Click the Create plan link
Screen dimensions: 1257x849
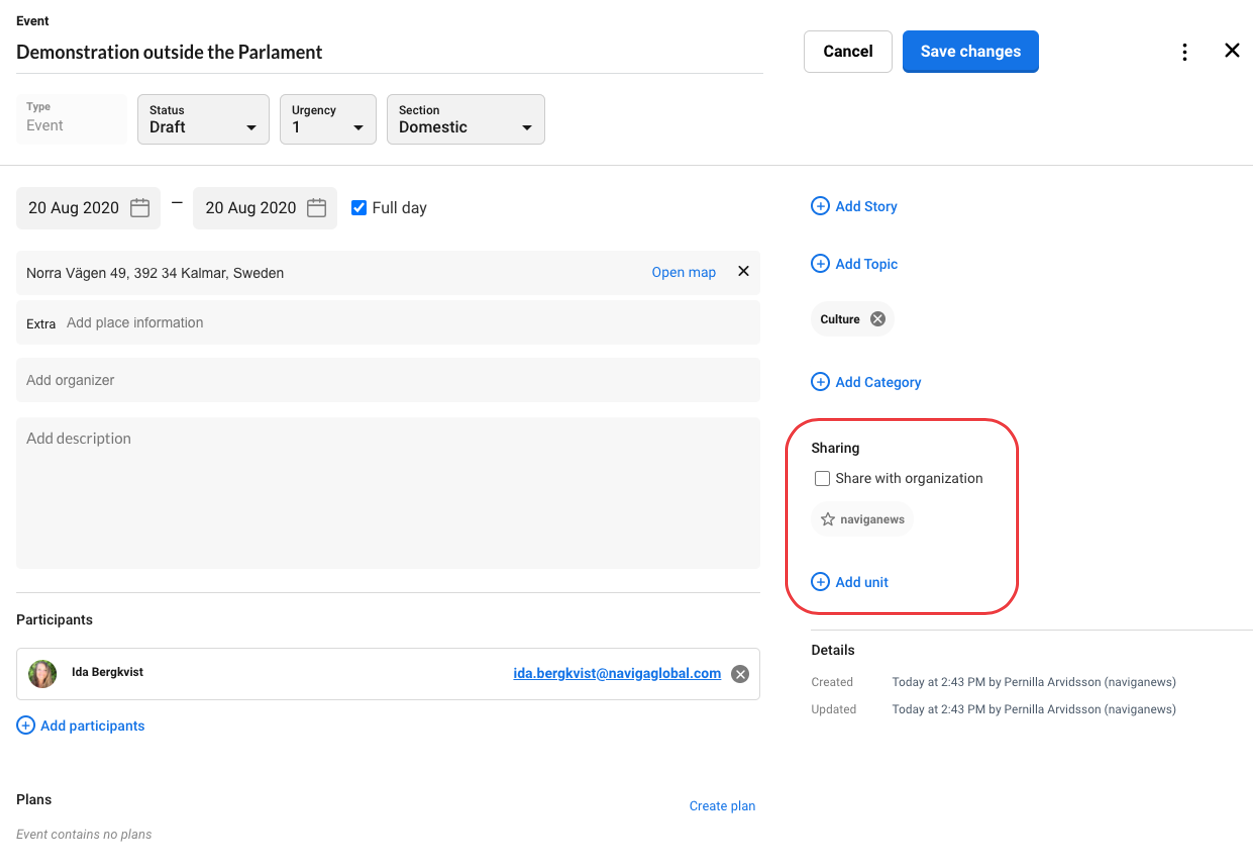[x=721, y=806]
